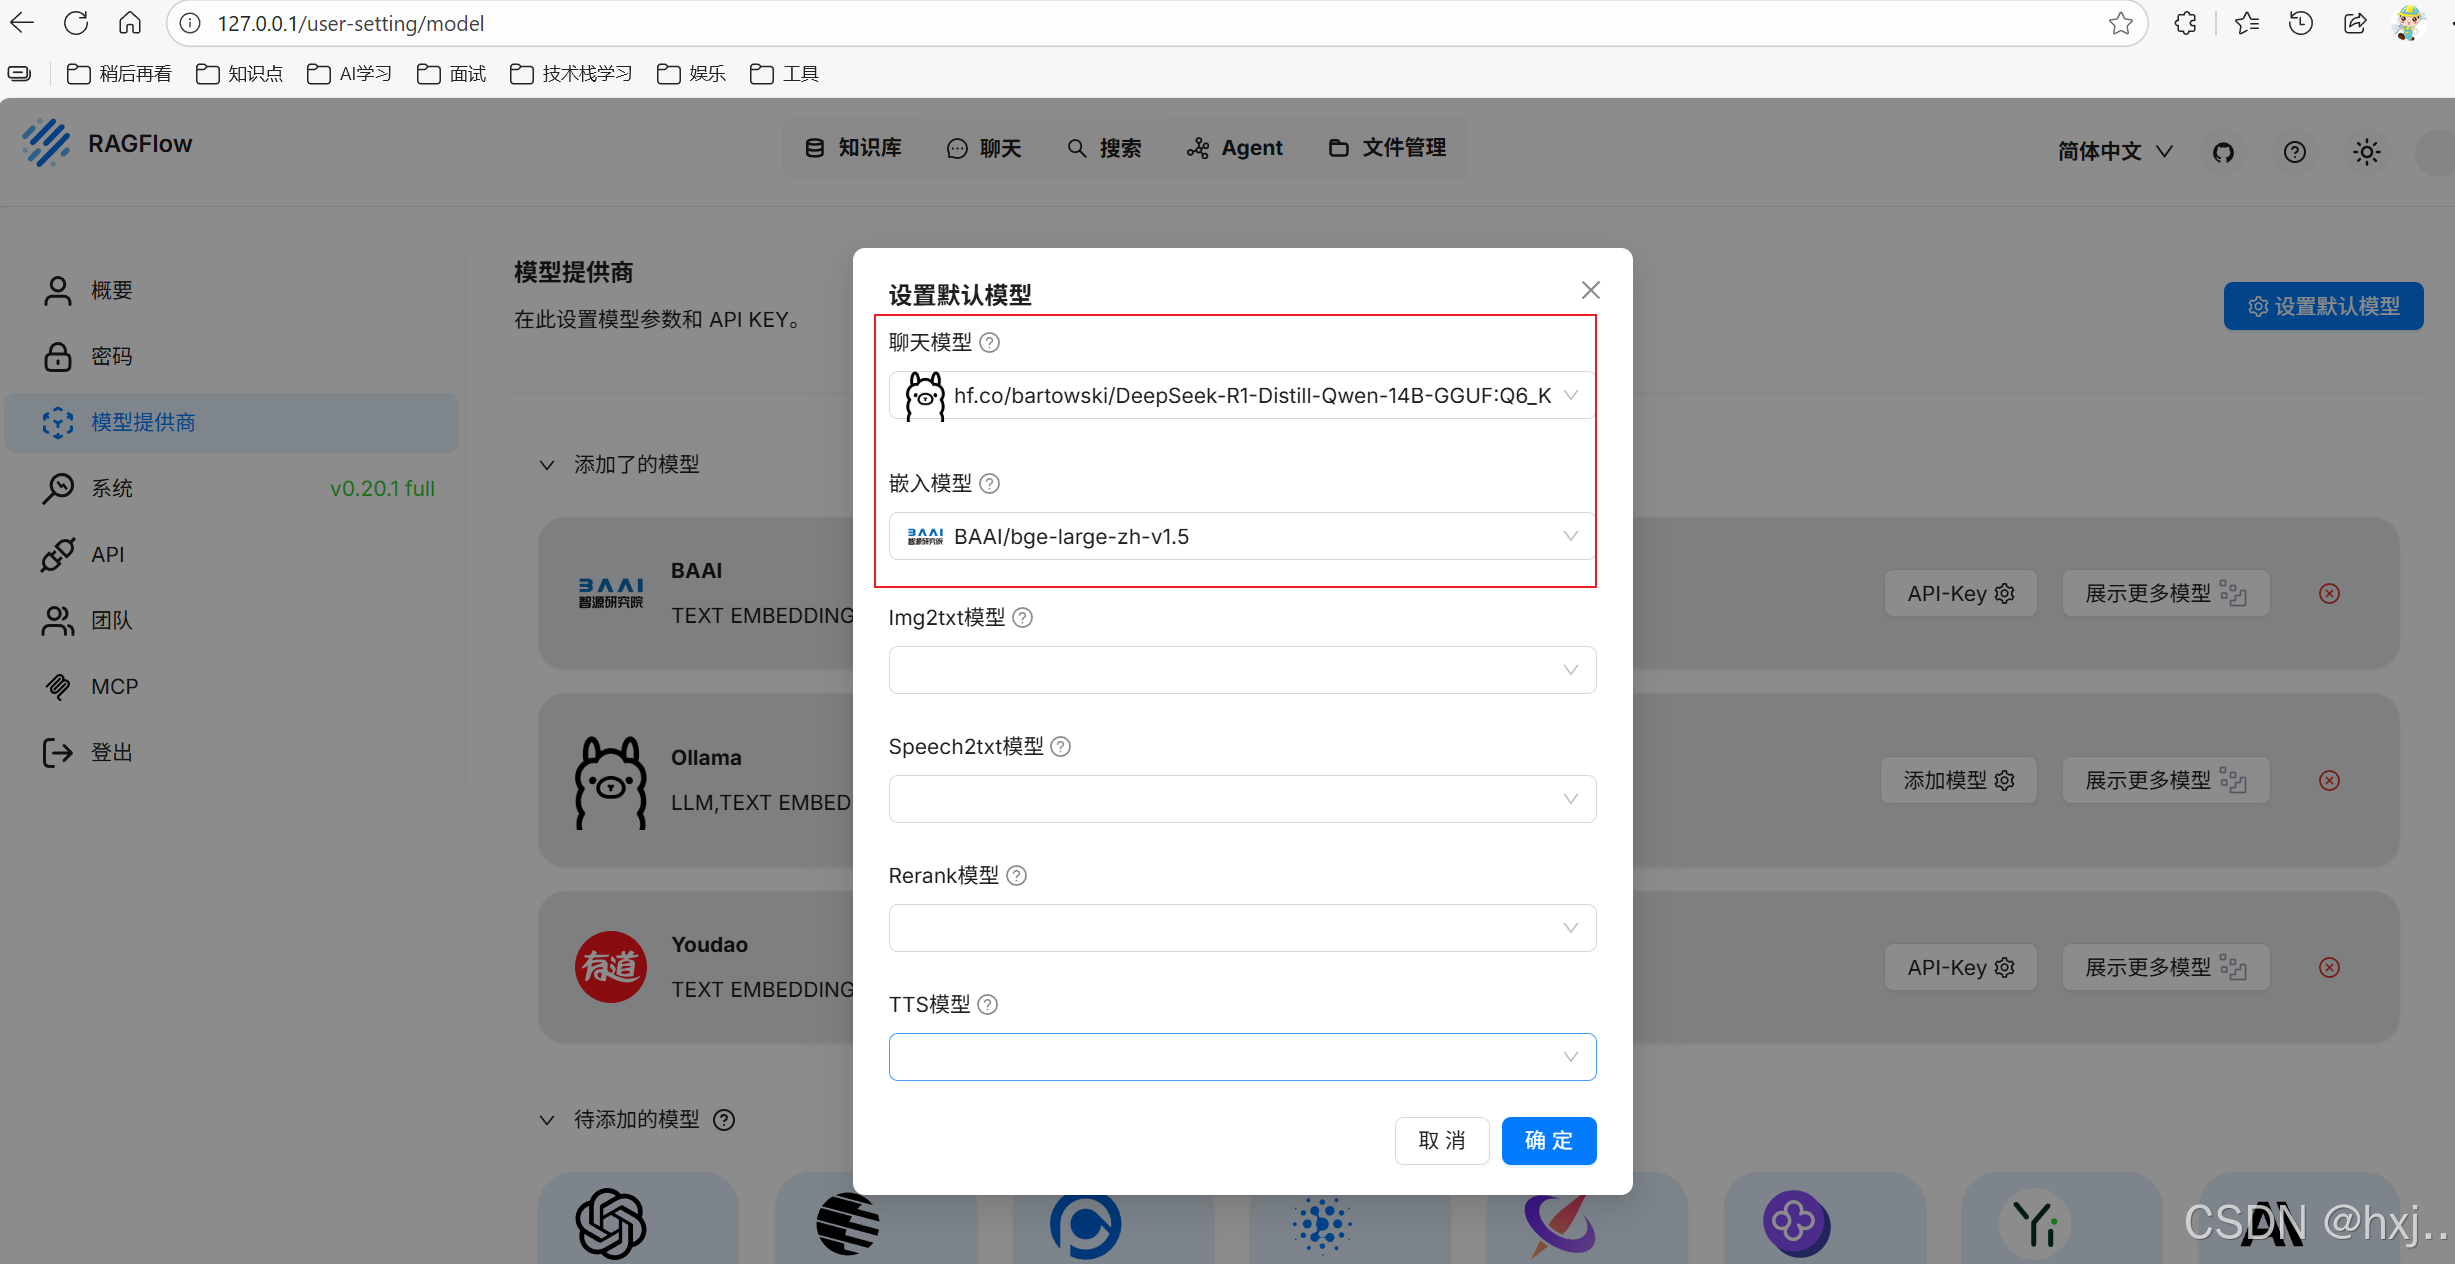Screen dimensions: 2455x1264
Task: Open the Img2txt model dropdown
Action: (1242, 670)
